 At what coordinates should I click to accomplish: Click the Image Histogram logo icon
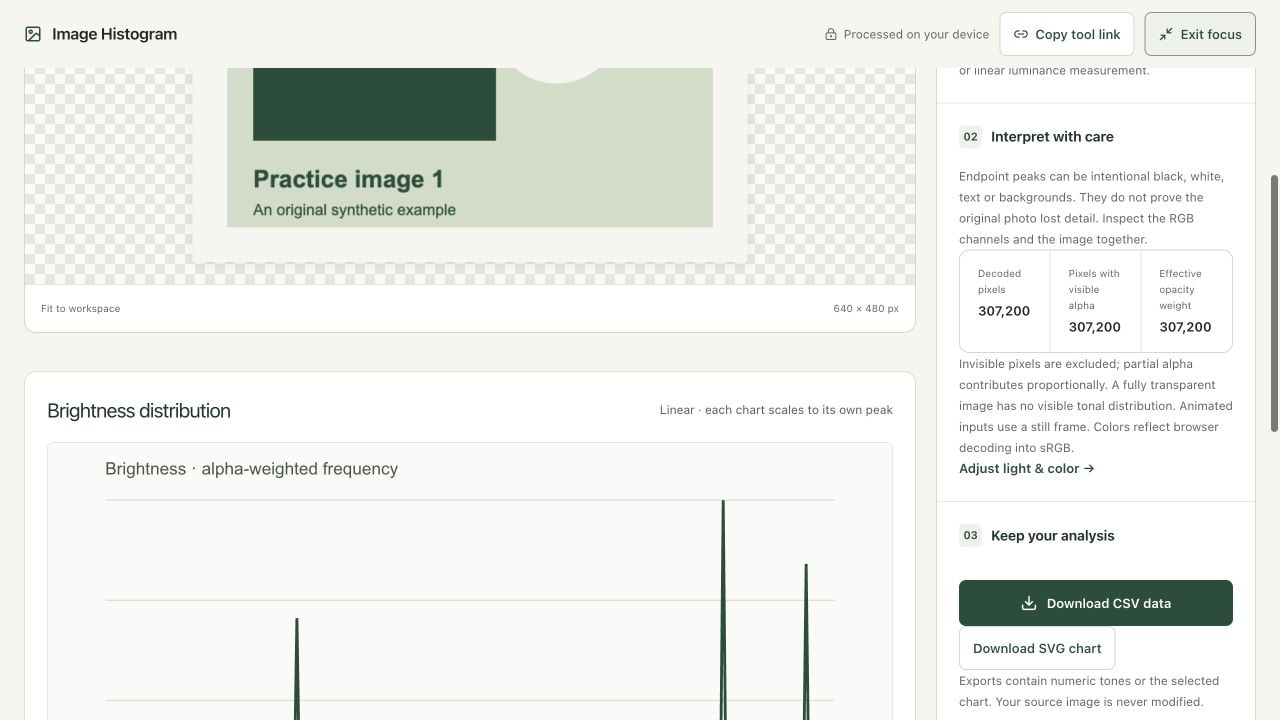(x=33, y=34)
